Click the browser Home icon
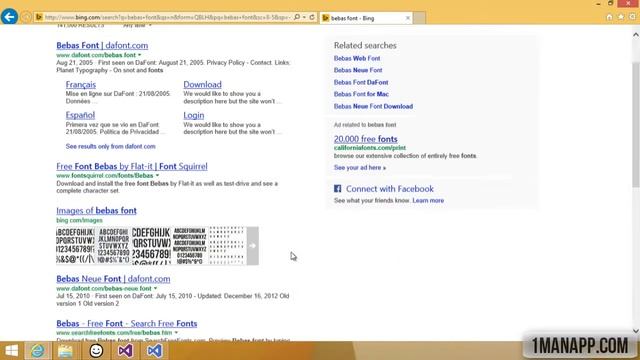Viewport: 640px width, 360px height. coord(609,17)
